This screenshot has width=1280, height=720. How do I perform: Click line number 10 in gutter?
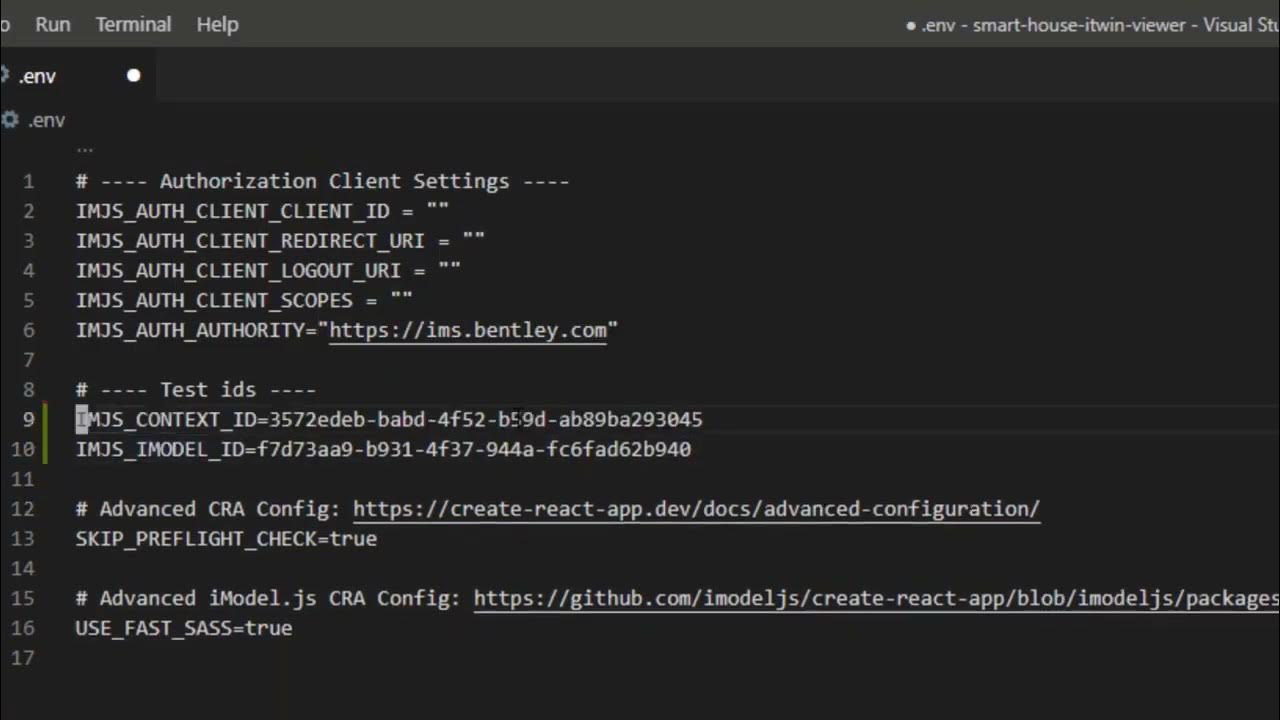point(23,450)
